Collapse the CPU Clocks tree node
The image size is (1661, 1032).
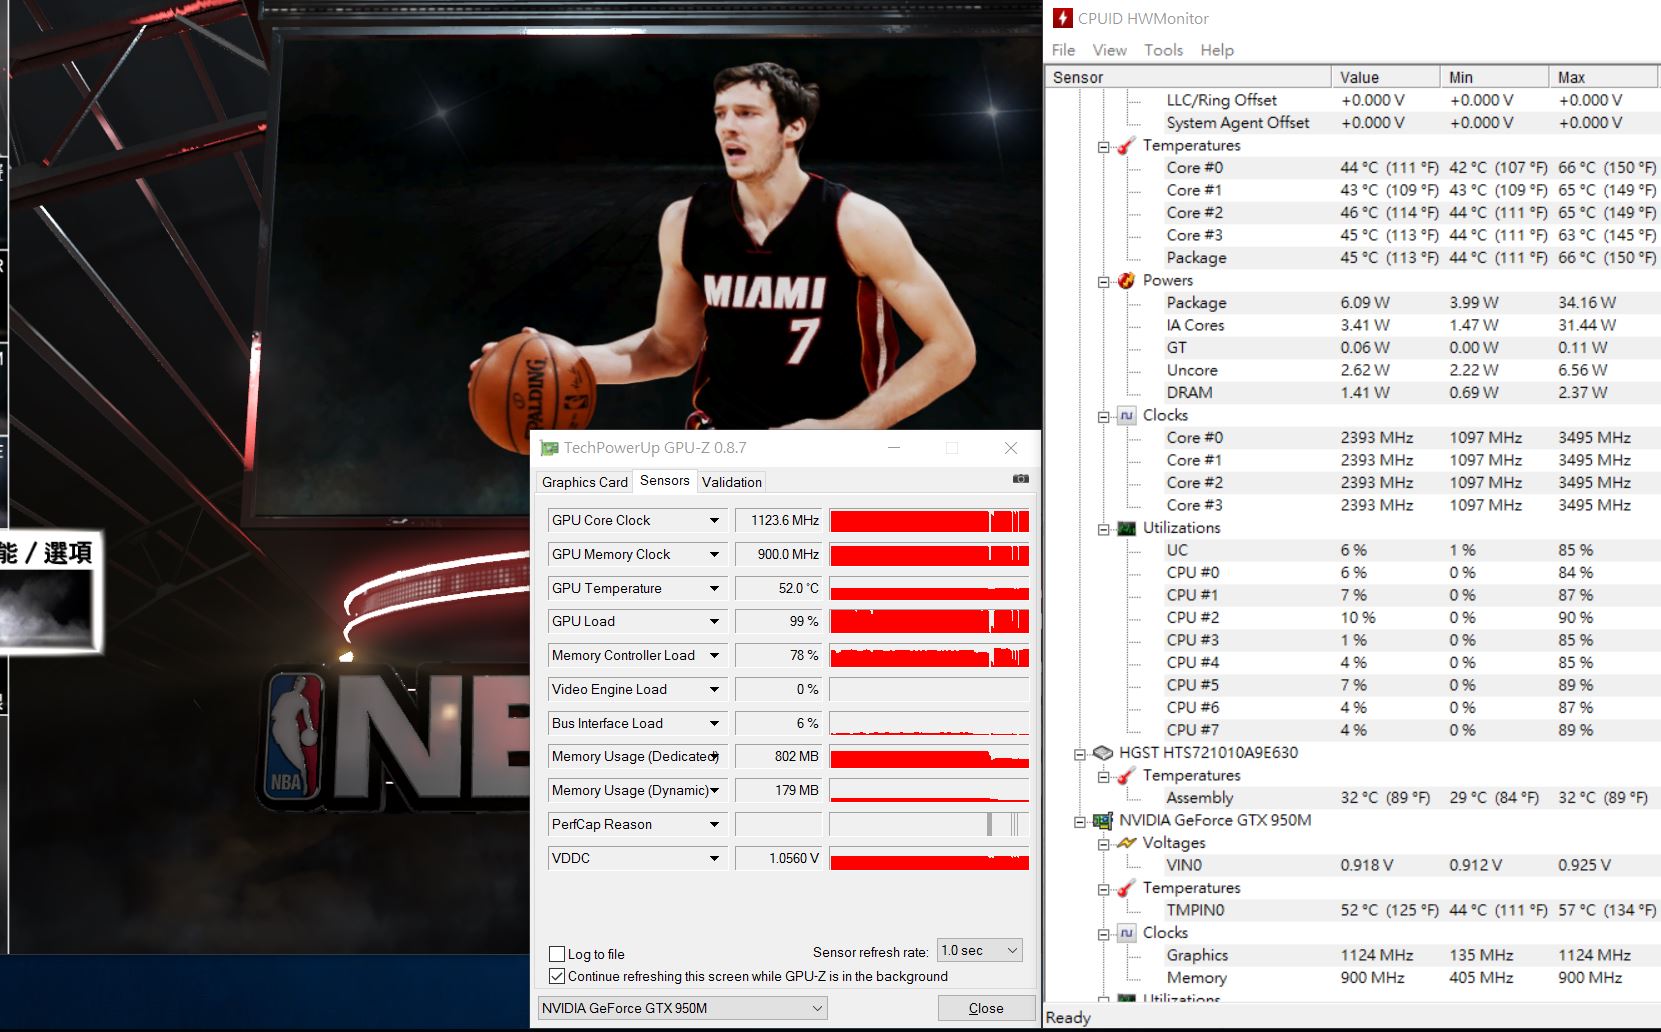coord(1104,417)
